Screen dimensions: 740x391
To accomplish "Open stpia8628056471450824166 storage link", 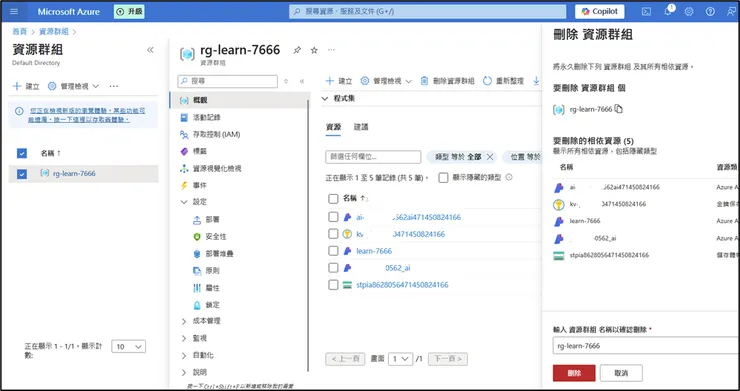I will click(402, 285).
